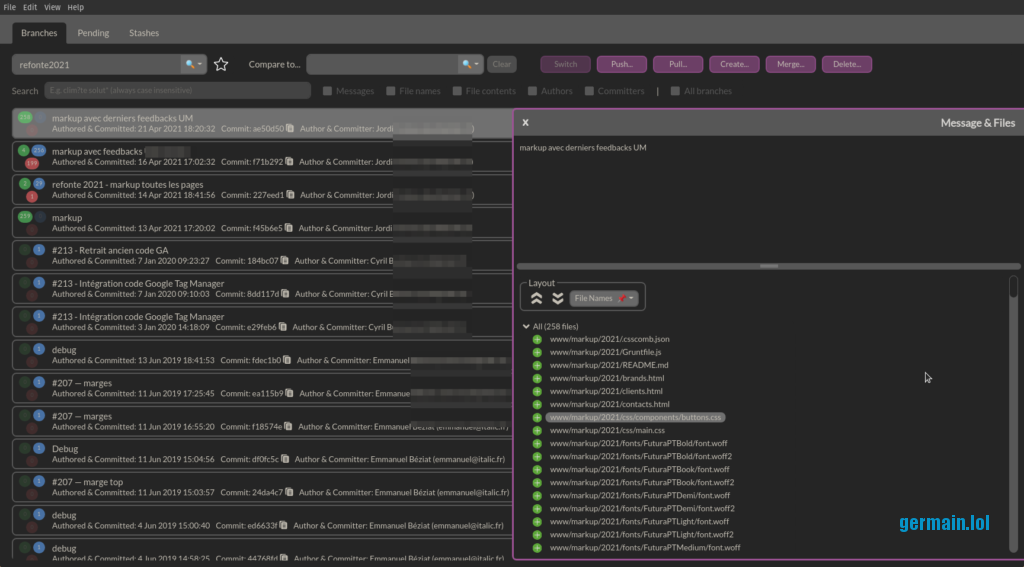The height and width of the screenshot is (567, 1024).
Task: Switch to the Pending tab
Action: click(x=93, y=33)
